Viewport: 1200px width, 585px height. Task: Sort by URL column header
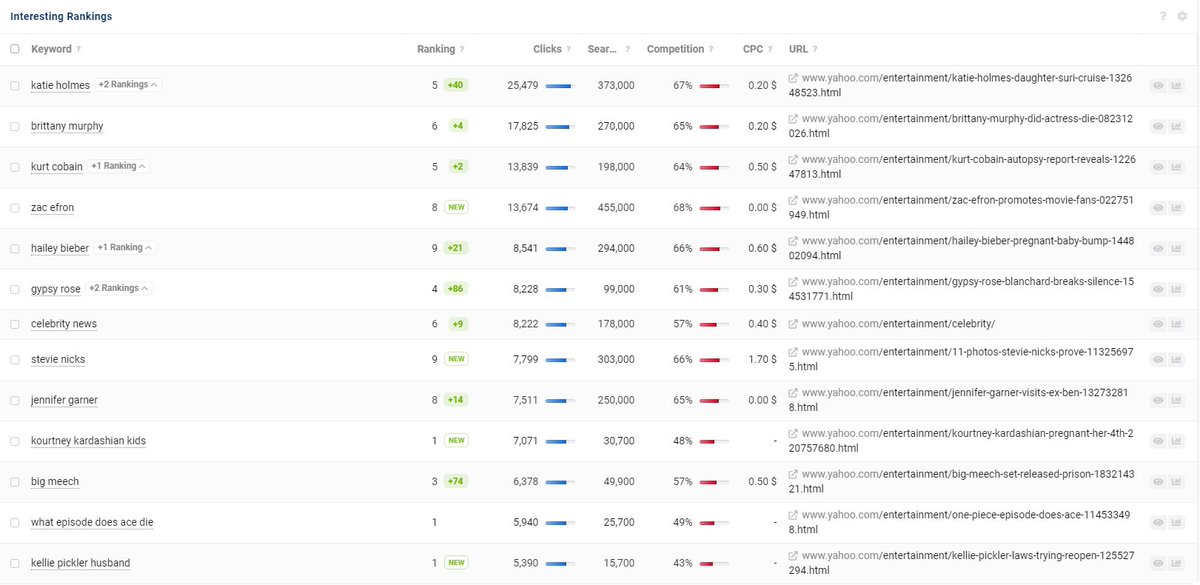click(x=798, y=49)
